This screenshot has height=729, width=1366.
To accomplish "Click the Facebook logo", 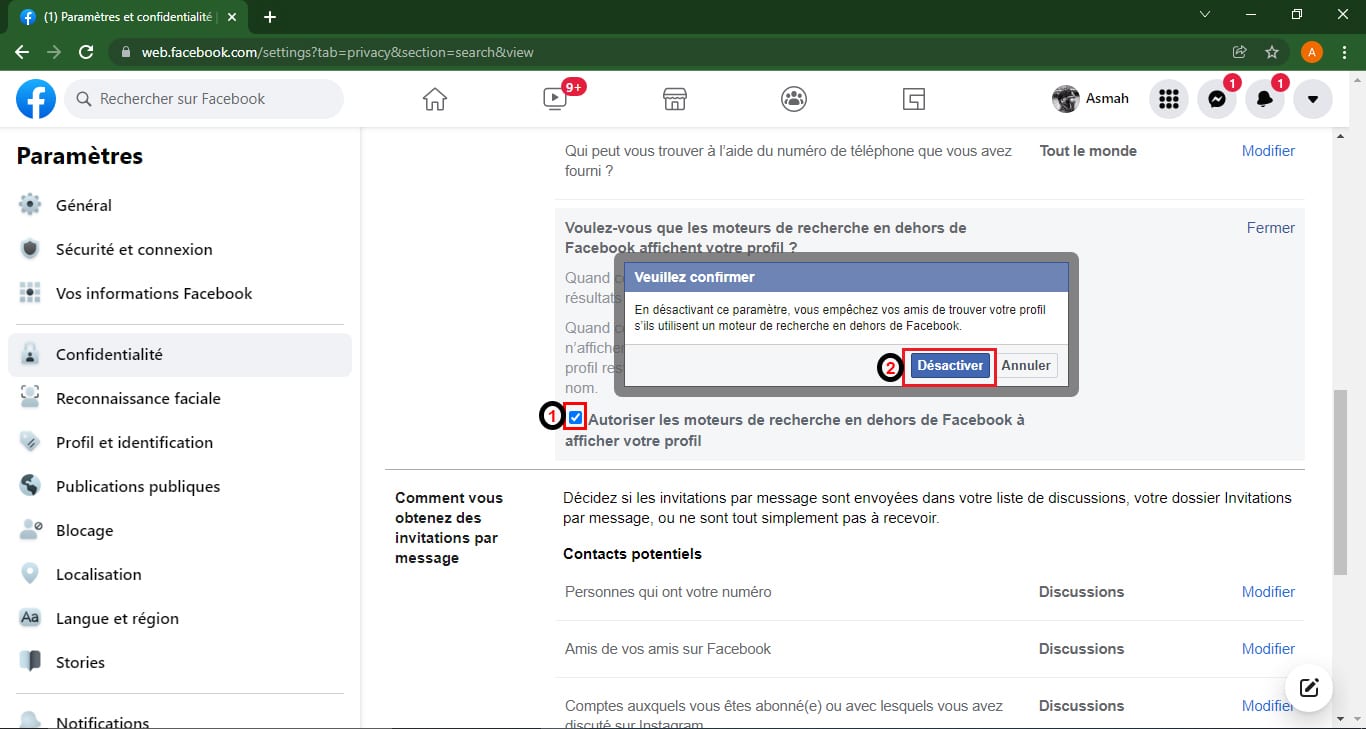I will click(x=36, y=99).
